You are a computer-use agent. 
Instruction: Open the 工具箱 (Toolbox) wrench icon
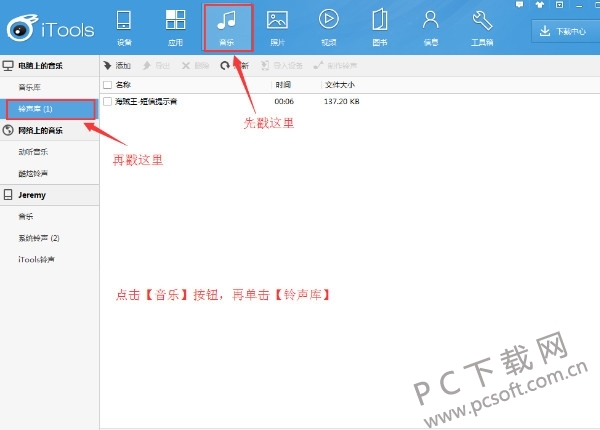482,26
